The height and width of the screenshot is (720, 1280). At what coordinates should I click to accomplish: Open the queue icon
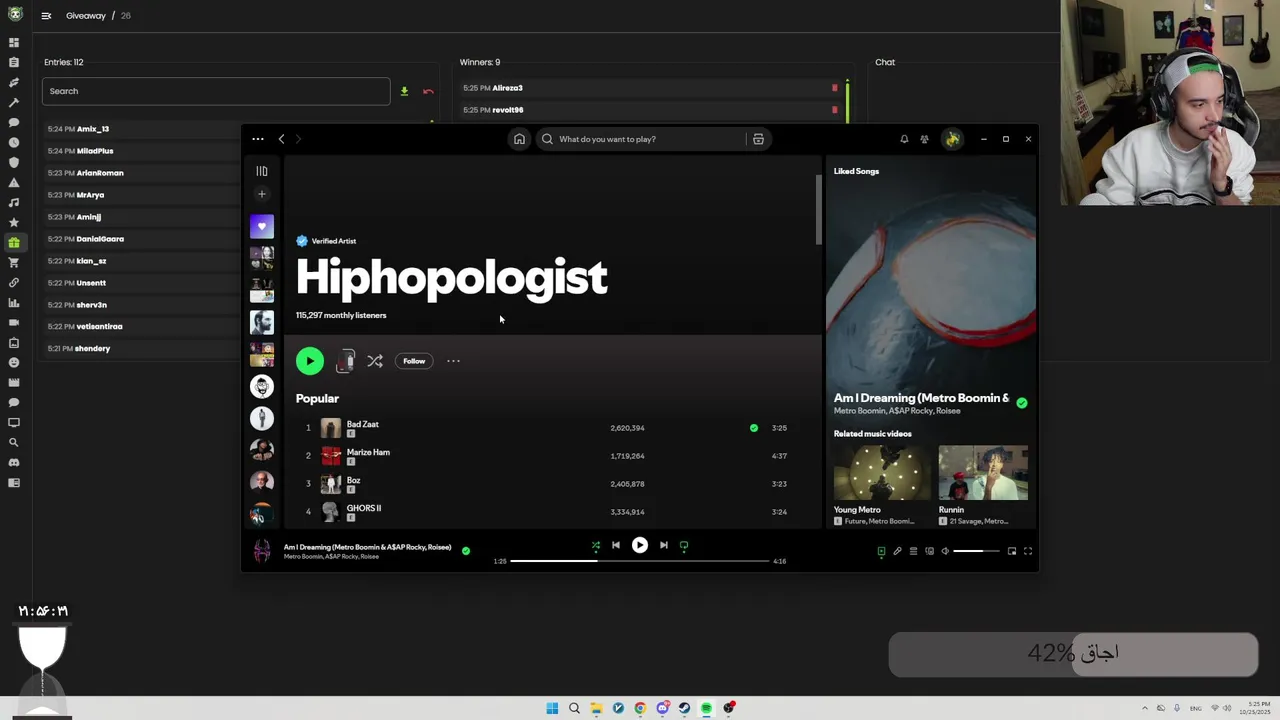pos(913,551)
